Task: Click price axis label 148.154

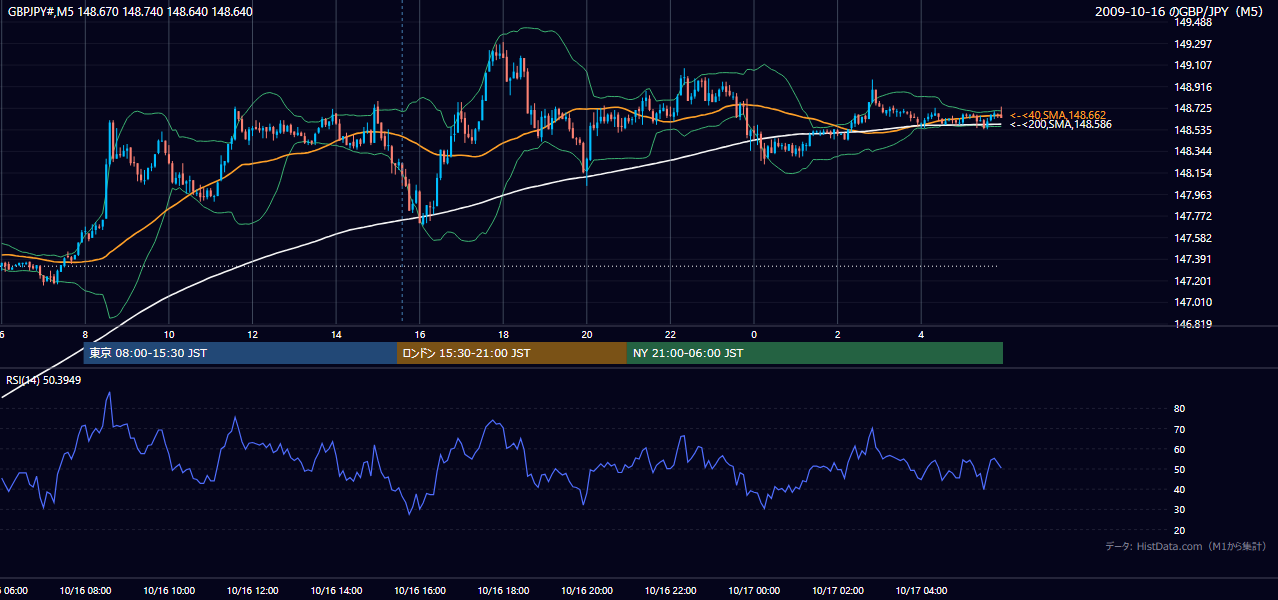Action: click(1193, 173)
